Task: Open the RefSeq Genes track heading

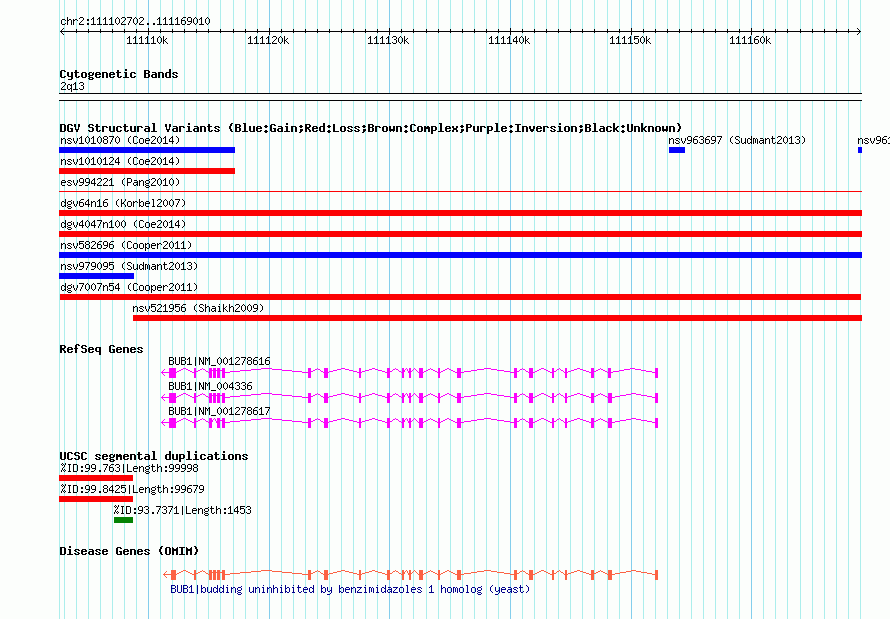Action: 101,349
